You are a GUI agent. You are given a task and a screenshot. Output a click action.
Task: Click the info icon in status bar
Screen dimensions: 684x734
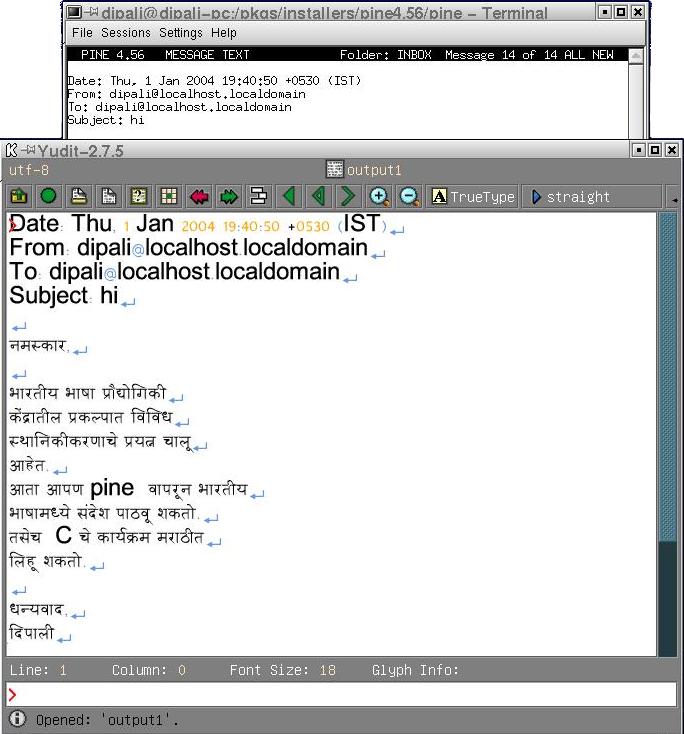point(18,719)
